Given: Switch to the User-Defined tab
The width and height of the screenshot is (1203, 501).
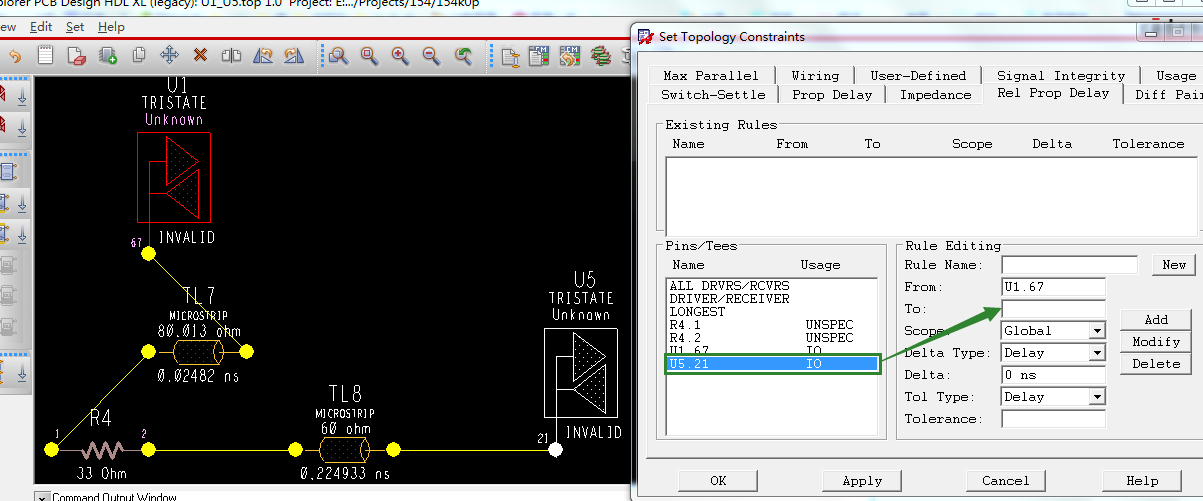Looking at the screenshot, I should (918, 75).
